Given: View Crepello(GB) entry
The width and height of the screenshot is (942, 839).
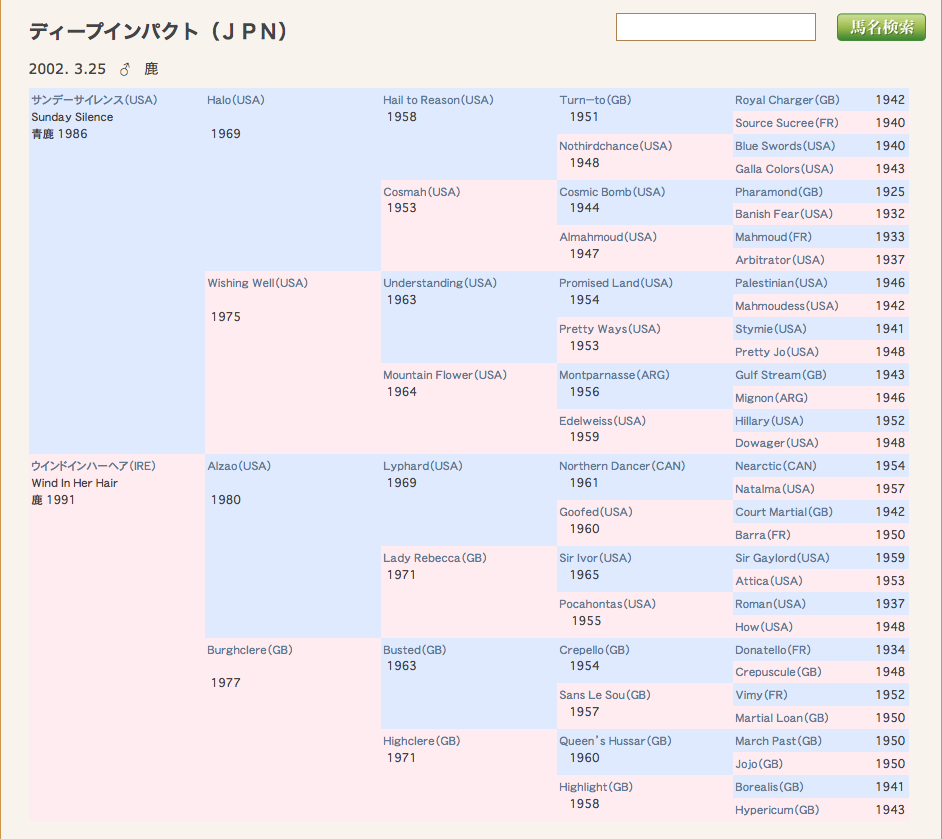Looking at the screenshot, I should point(594,650).
